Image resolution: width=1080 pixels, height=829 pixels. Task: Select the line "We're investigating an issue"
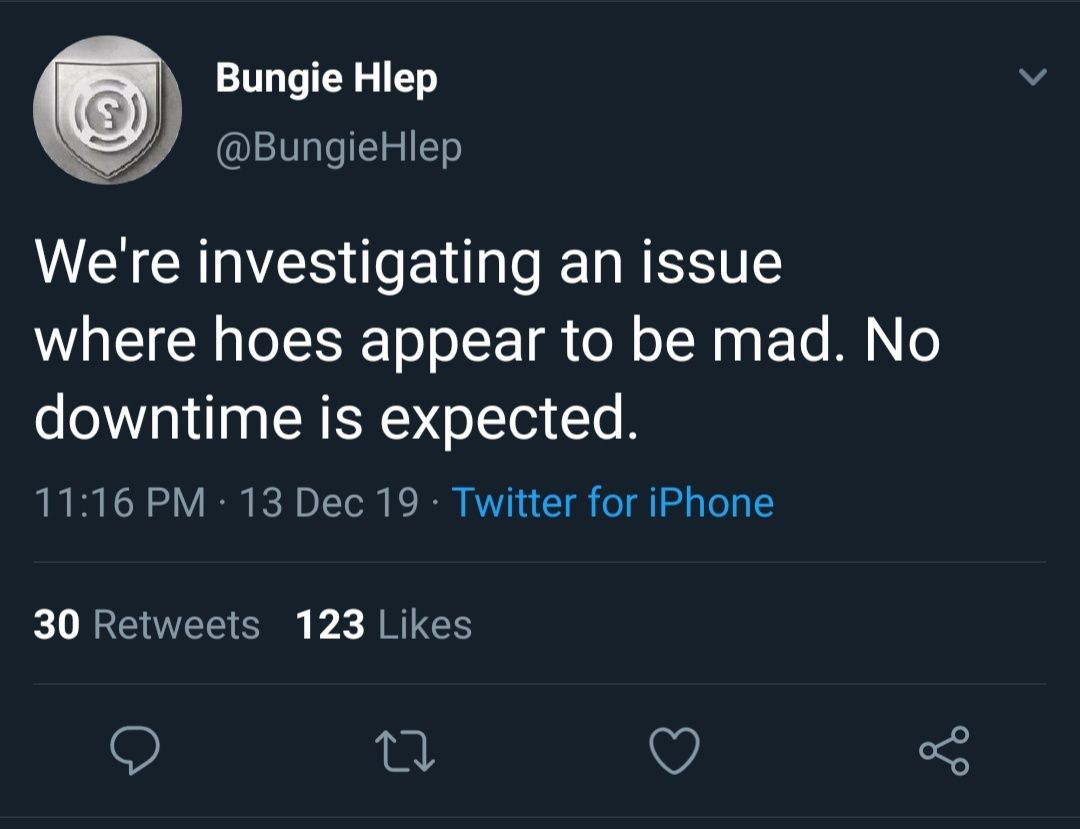pyautogui.click(x=408, y=264)
